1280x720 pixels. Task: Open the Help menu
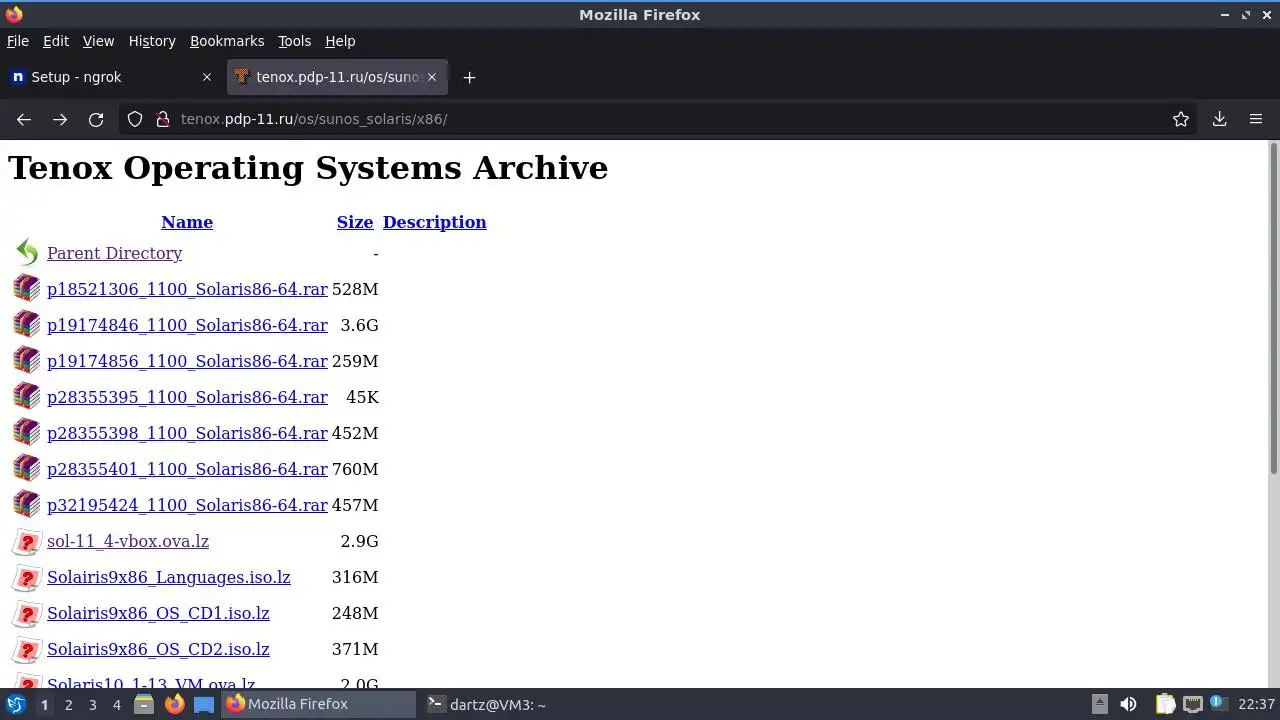click(x=340, y=41)
